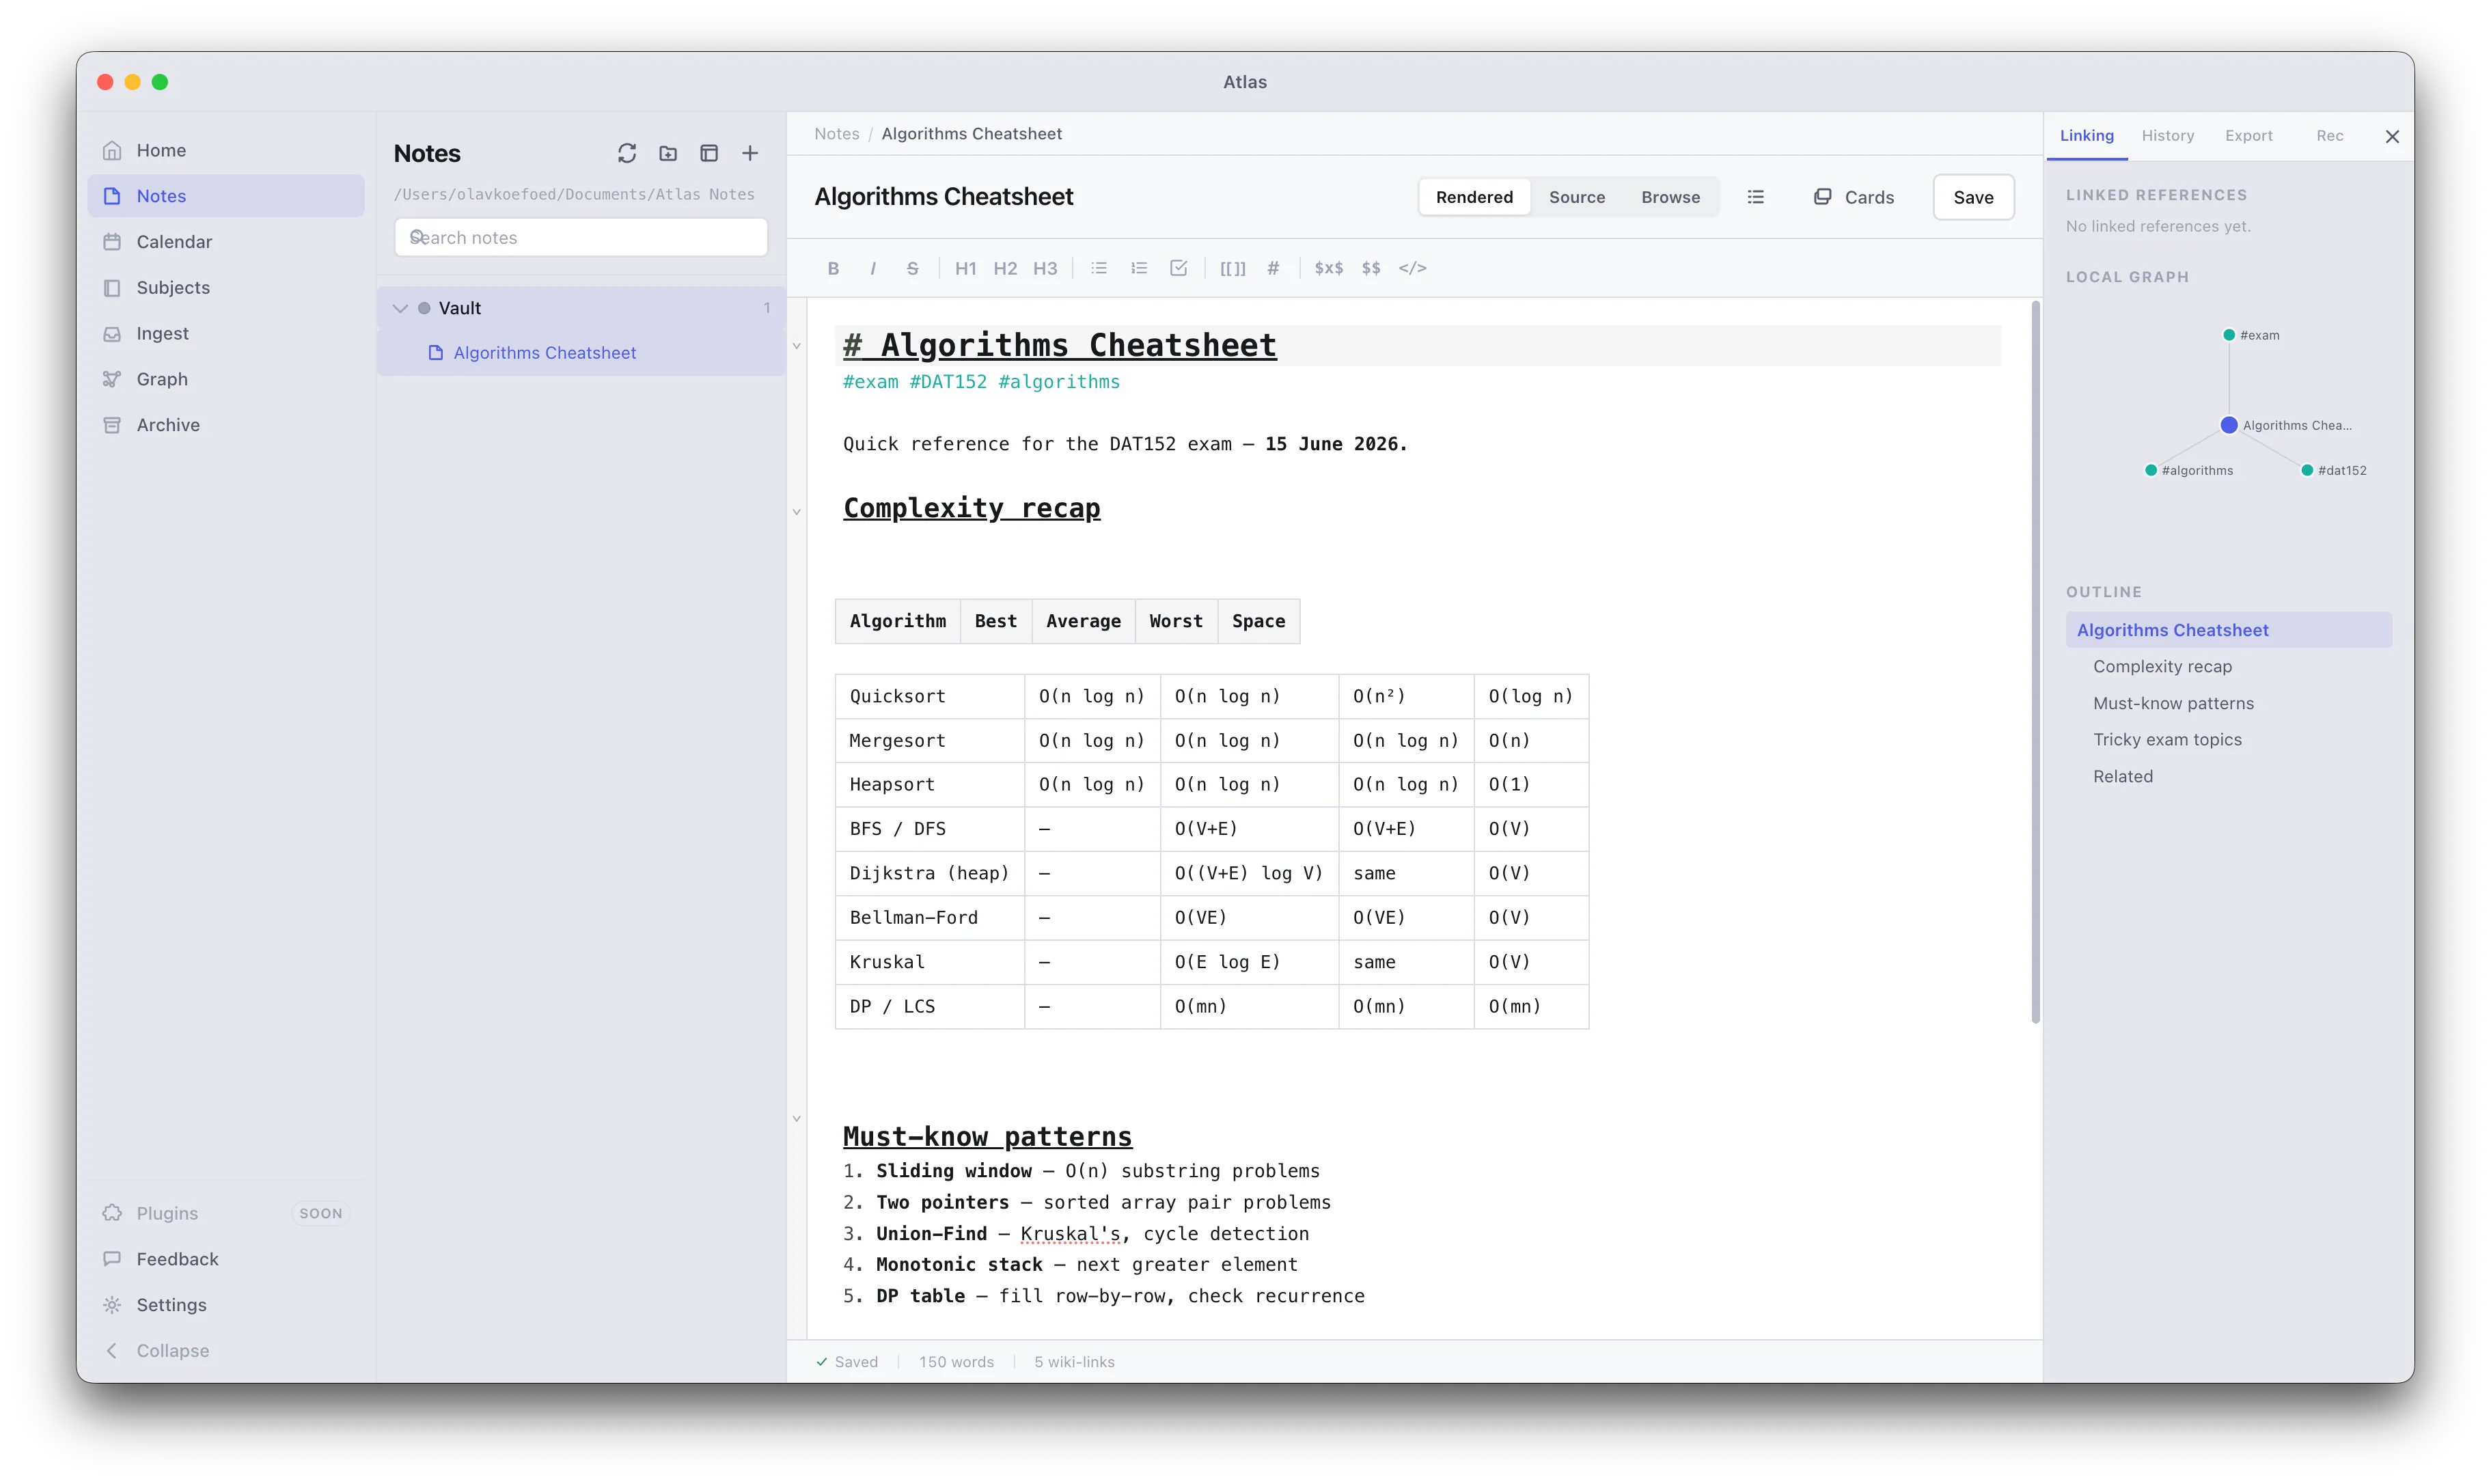The width and height of the screenshot is (2491, 1484).
Task: Click the Notes breadcrumb link
Action: 836,134
